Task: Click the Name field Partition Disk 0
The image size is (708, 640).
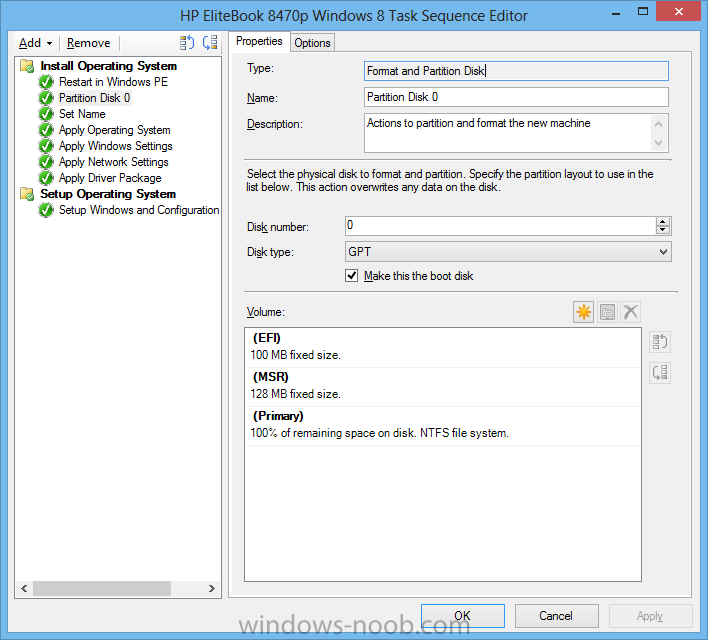Action: (x=516, y=97)
